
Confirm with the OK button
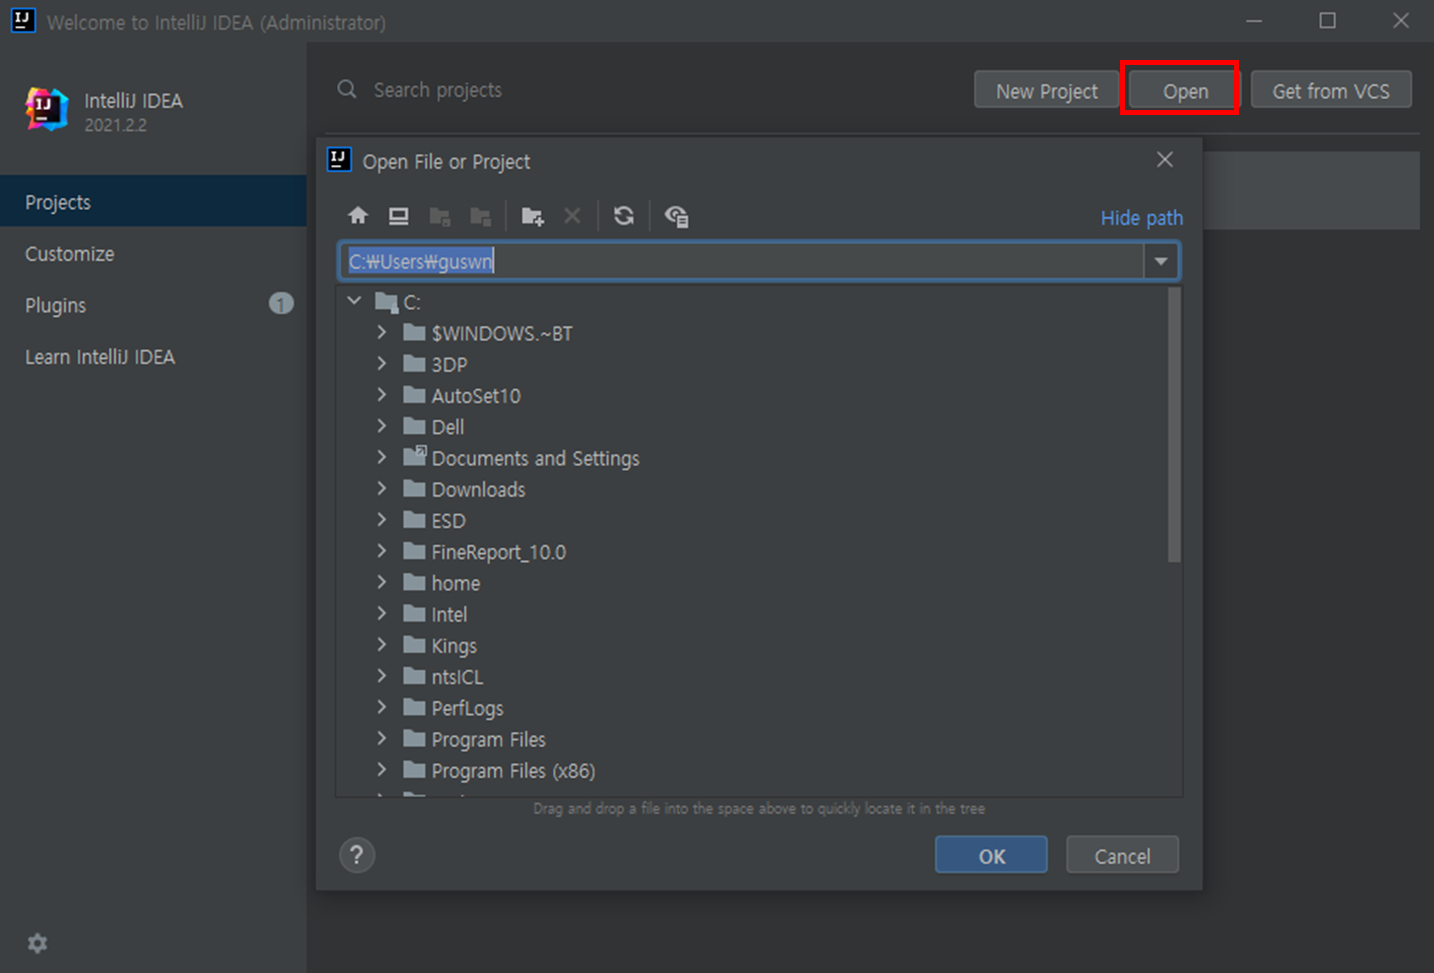(991, 856)
